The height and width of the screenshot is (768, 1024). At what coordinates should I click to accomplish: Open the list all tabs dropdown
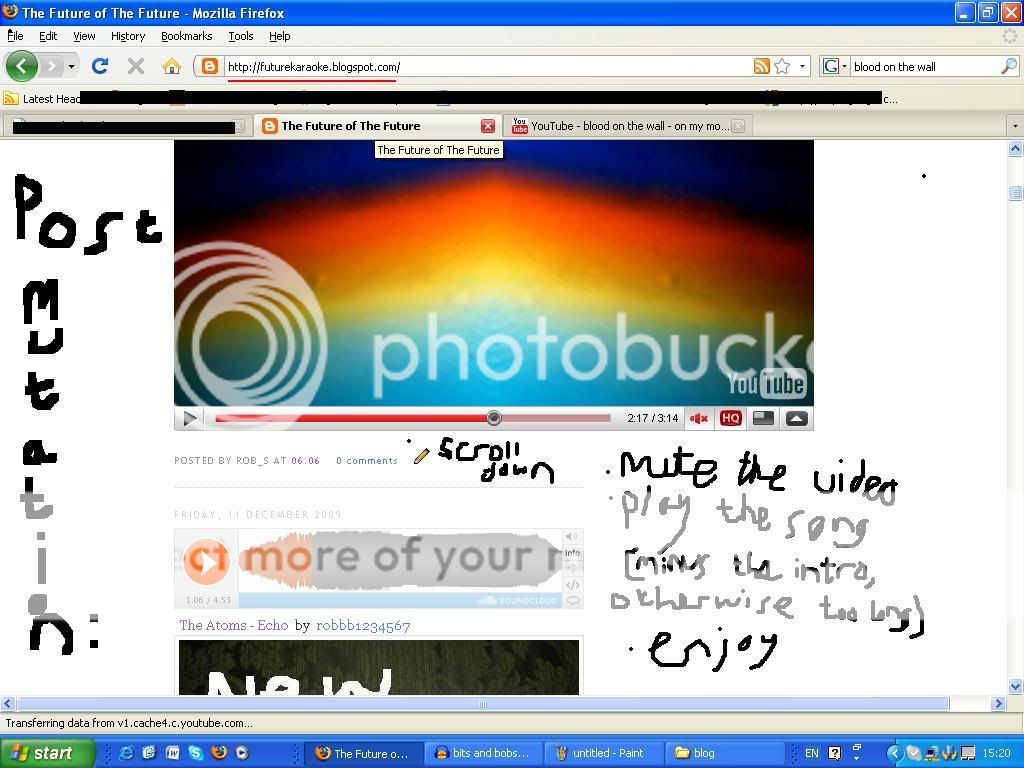click(x=1014, y=125)
